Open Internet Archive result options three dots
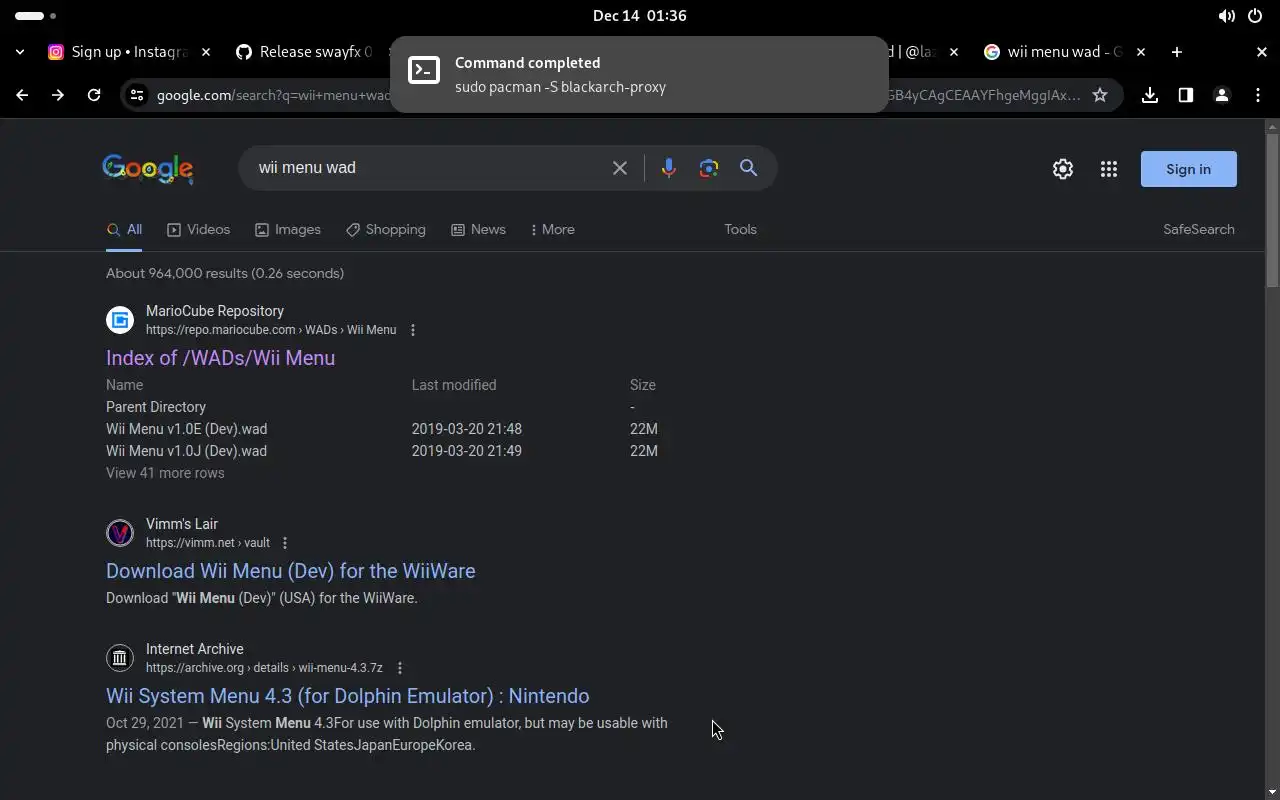This screenshot has width=1280, height=800. coord(400,668)
